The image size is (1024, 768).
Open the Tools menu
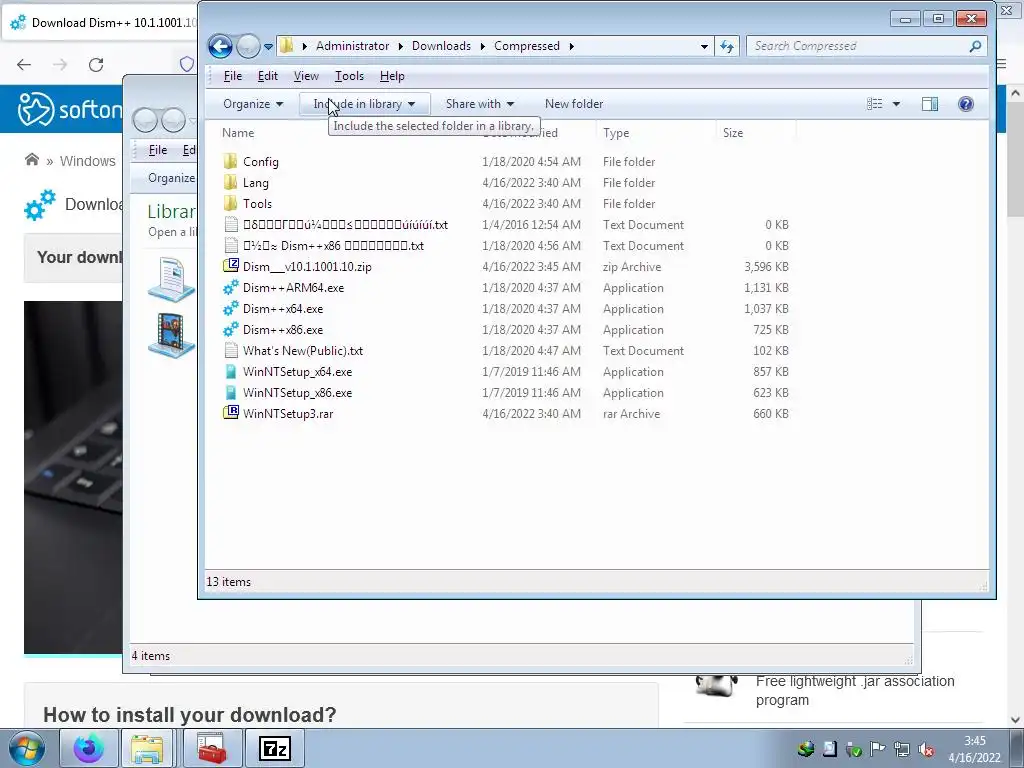[349, 76]
